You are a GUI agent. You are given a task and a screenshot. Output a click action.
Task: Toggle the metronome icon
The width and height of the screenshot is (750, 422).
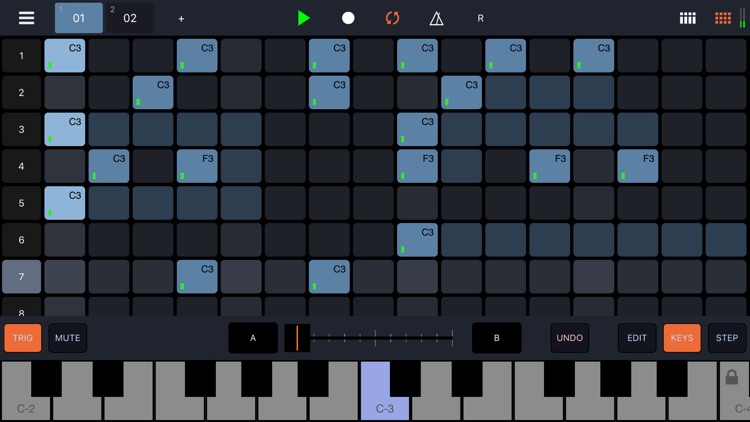(x=436, y=18)
